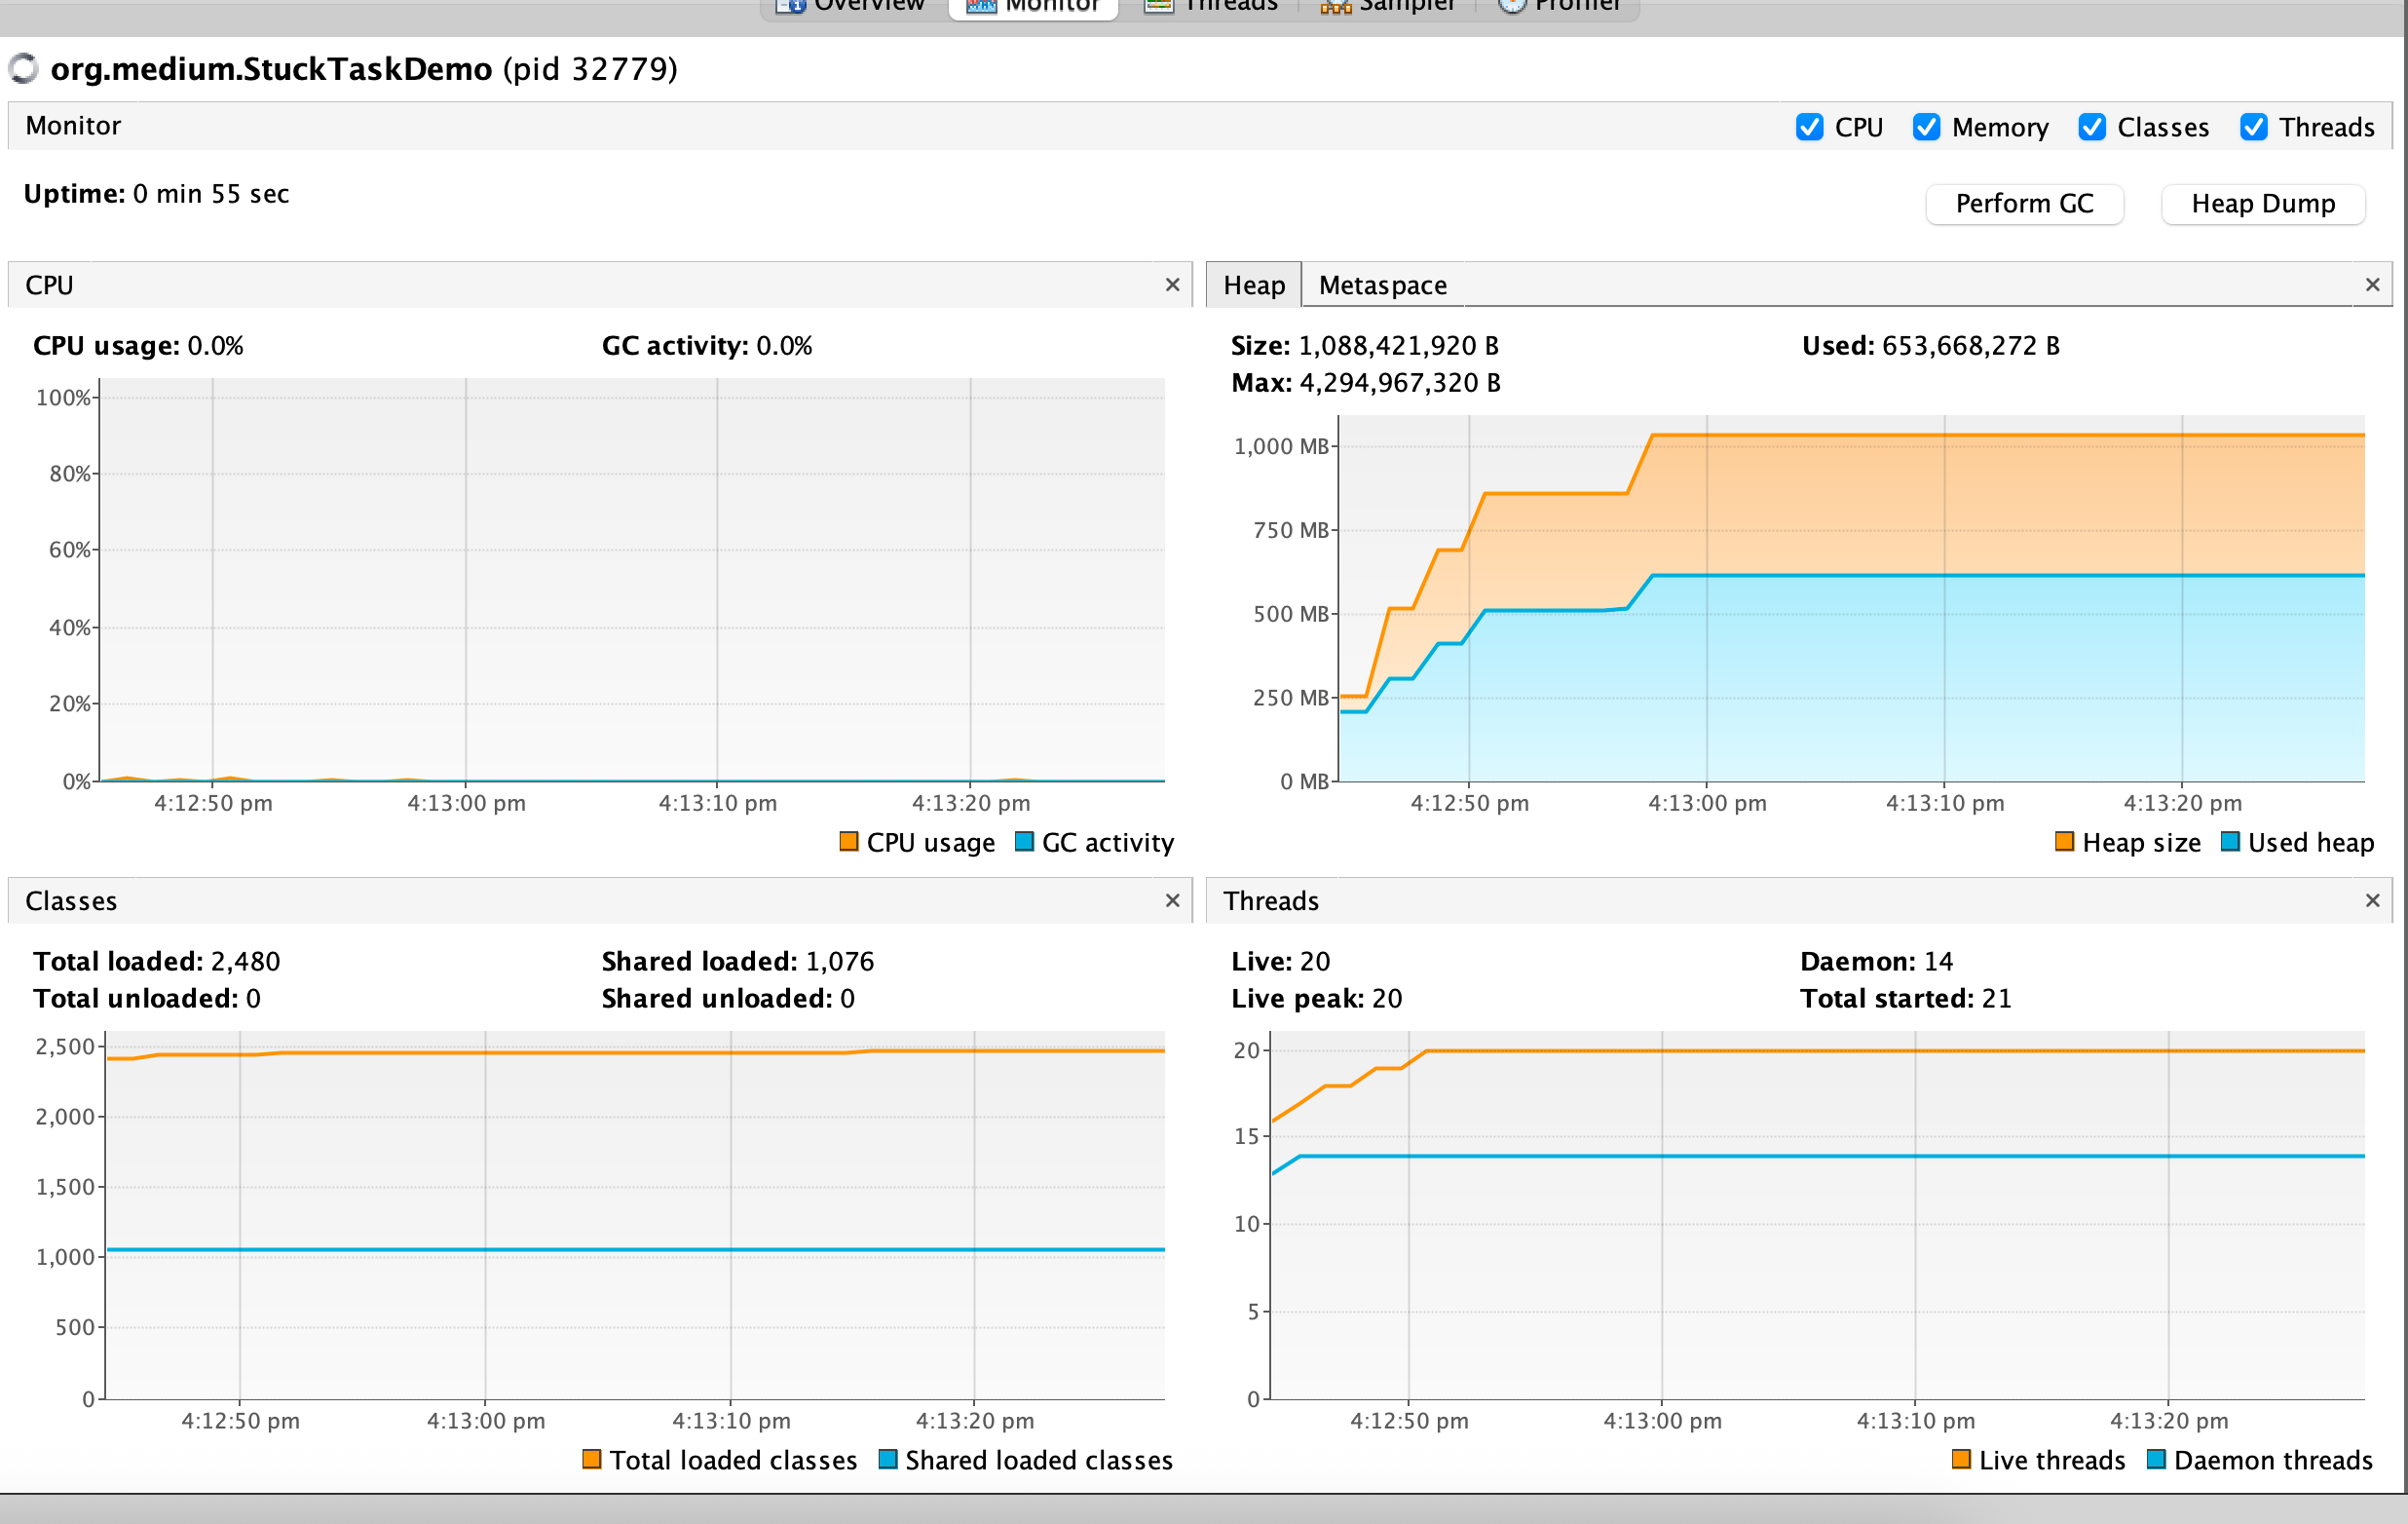Click the Used heap legend swatch

click(x=2229, y=842)
